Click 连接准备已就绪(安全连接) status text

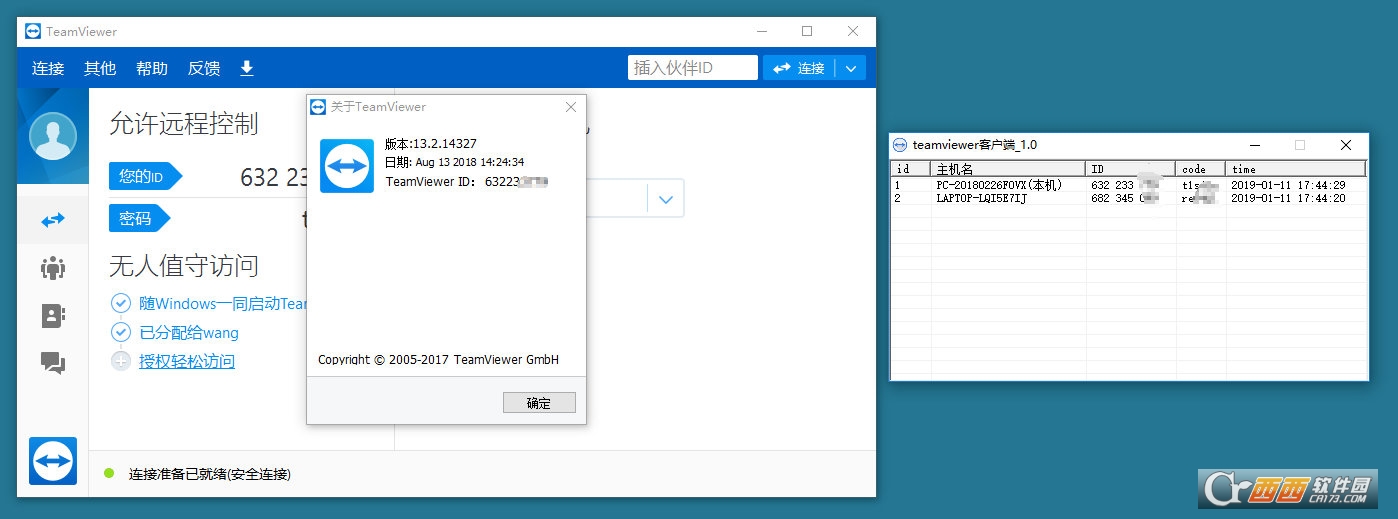(x=210, y=474)
